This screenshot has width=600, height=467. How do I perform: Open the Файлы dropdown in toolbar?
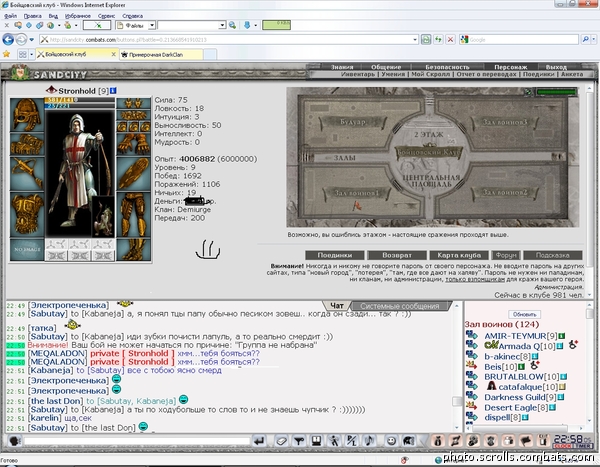pos(152,25)
